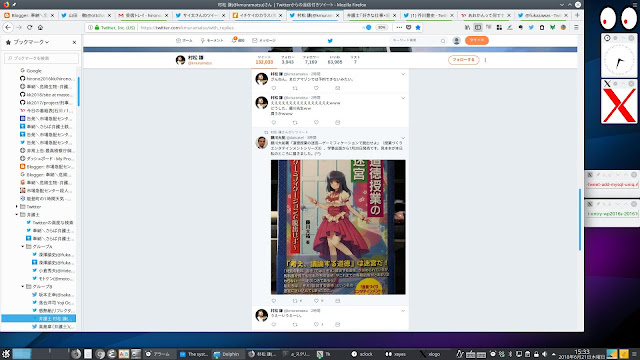Open the ツイート count 132,033
Image resolution: width=640 pixels, height=360 pixels.
pos(264,60)
